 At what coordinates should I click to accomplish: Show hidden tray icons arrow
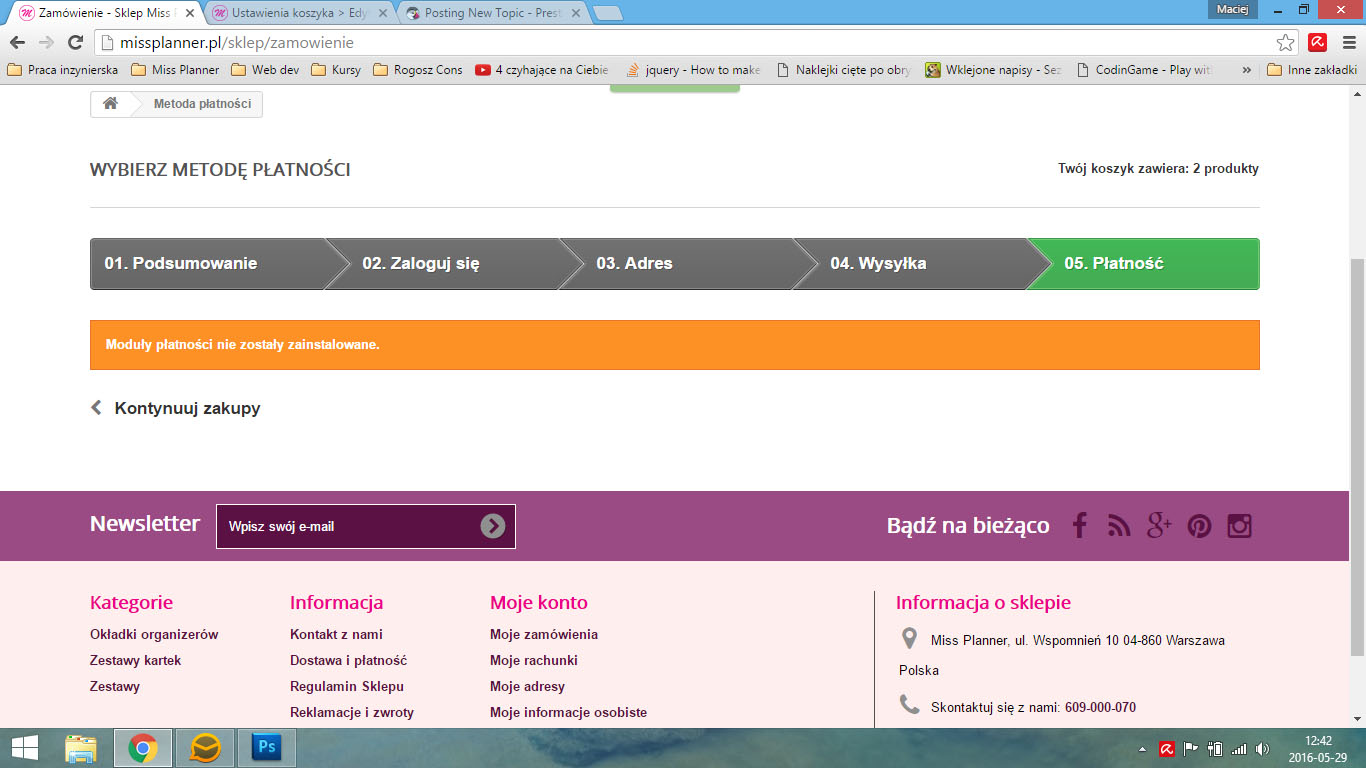(1143, 749)
